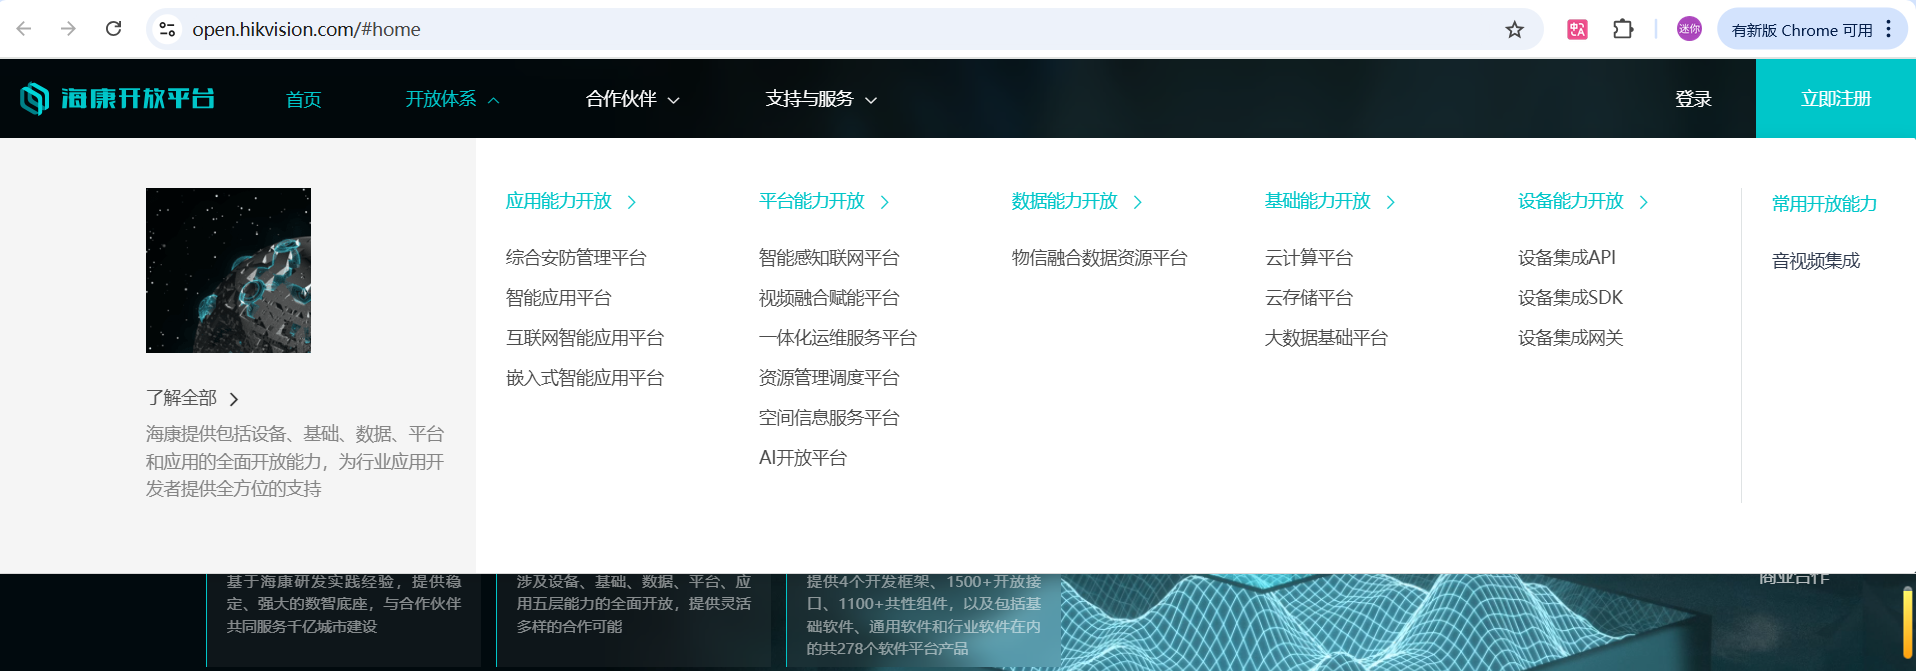Open the 平台能力开放 category heading
The image size is (1916, 671).
click(x=824, y=201)
